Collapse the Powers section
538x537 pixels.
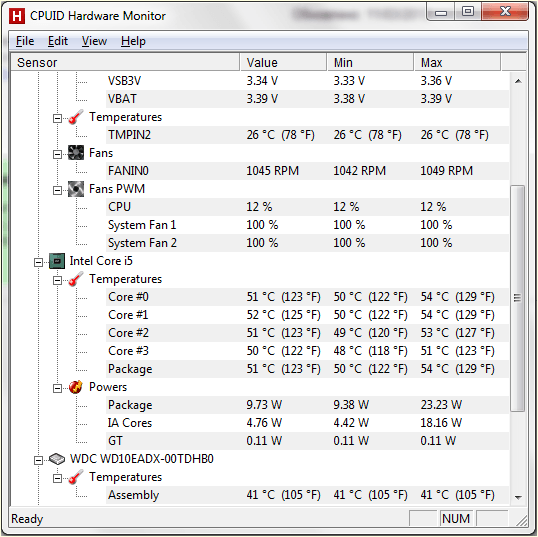[57, 388]
